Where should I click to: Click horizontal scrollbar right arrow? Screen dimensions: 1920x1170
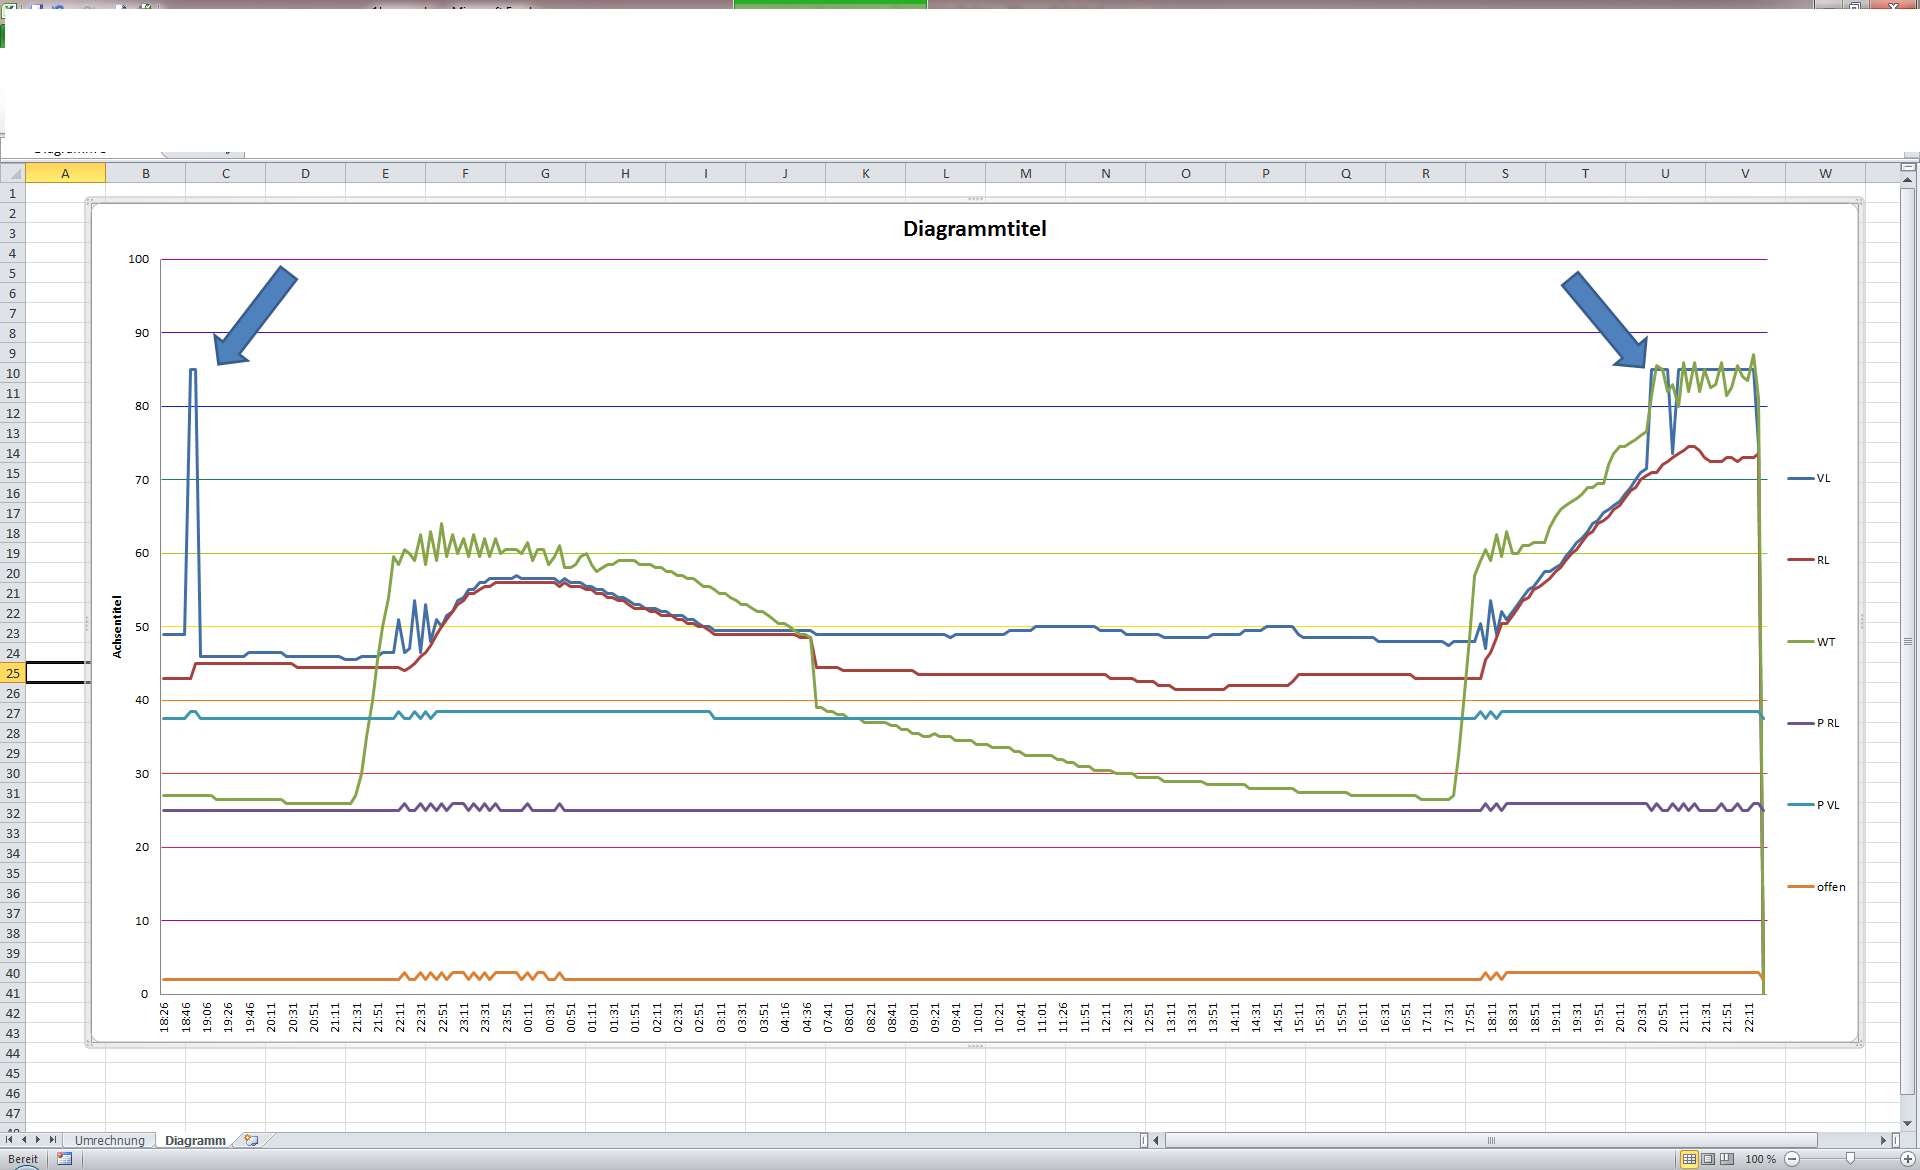click(1883, 1140)
